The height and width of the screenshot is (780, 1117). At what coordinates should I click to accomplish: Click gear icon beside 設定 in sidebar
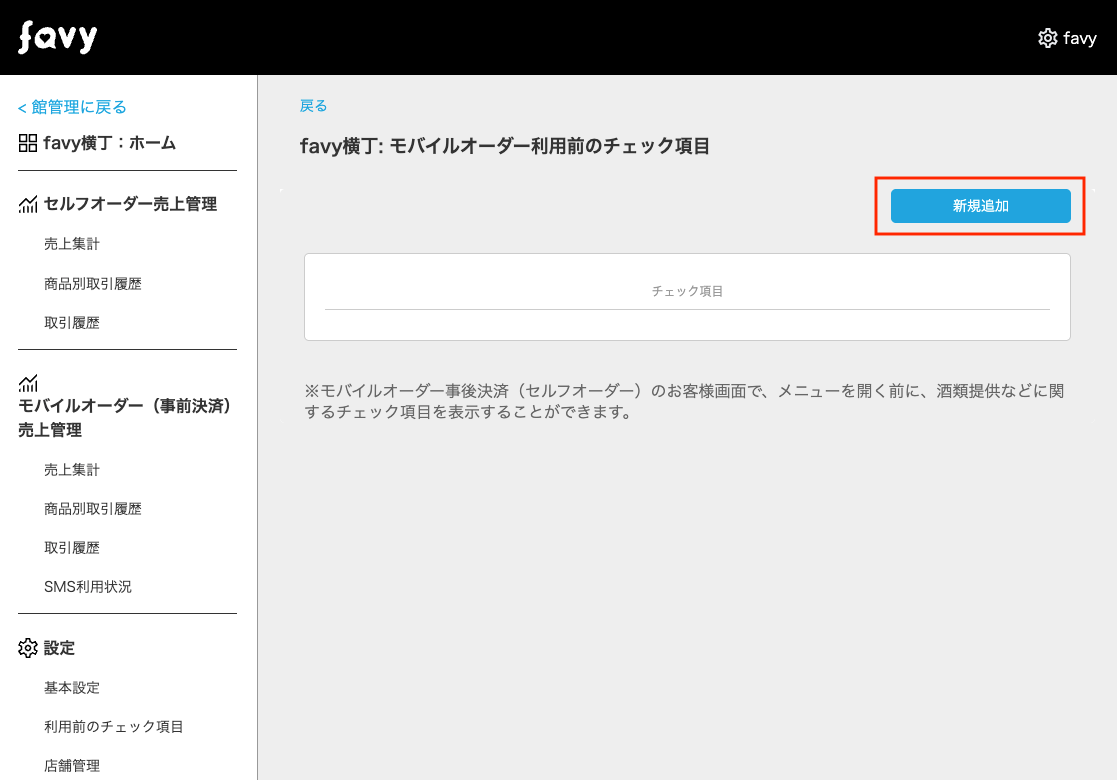click(x=28, y=648)
